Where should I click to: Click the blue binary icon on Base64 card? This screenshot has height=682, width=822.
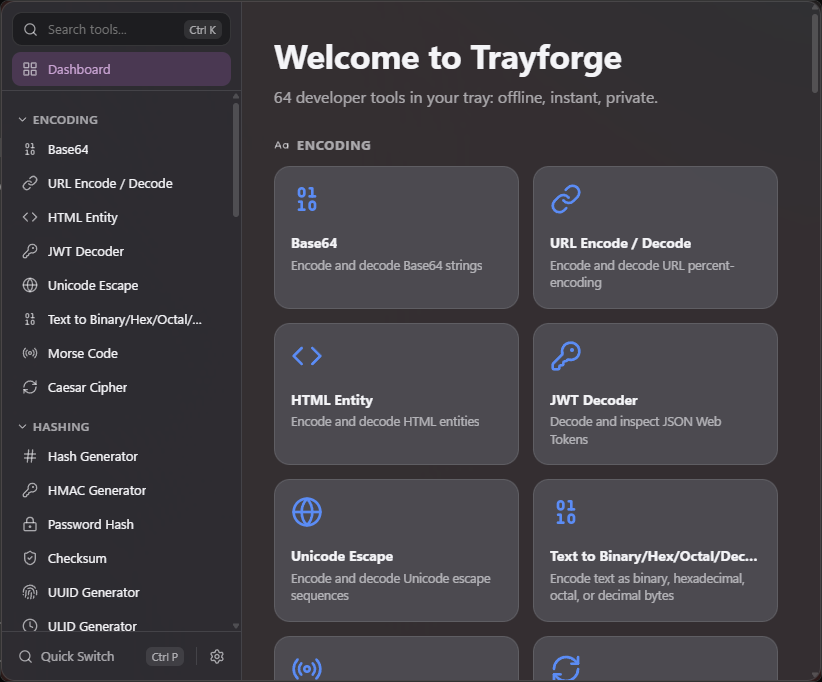[x=307, y=199]
